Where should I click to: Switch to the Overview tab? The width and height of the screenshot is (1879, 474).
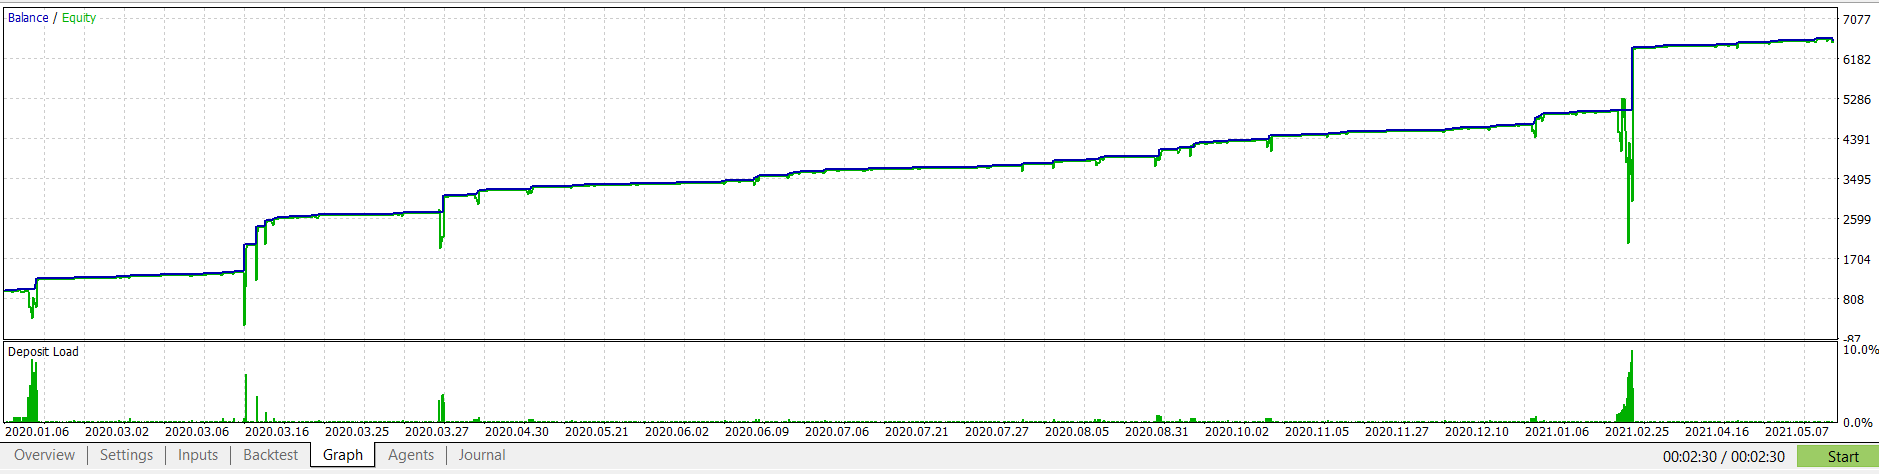(x=44, y=455)
